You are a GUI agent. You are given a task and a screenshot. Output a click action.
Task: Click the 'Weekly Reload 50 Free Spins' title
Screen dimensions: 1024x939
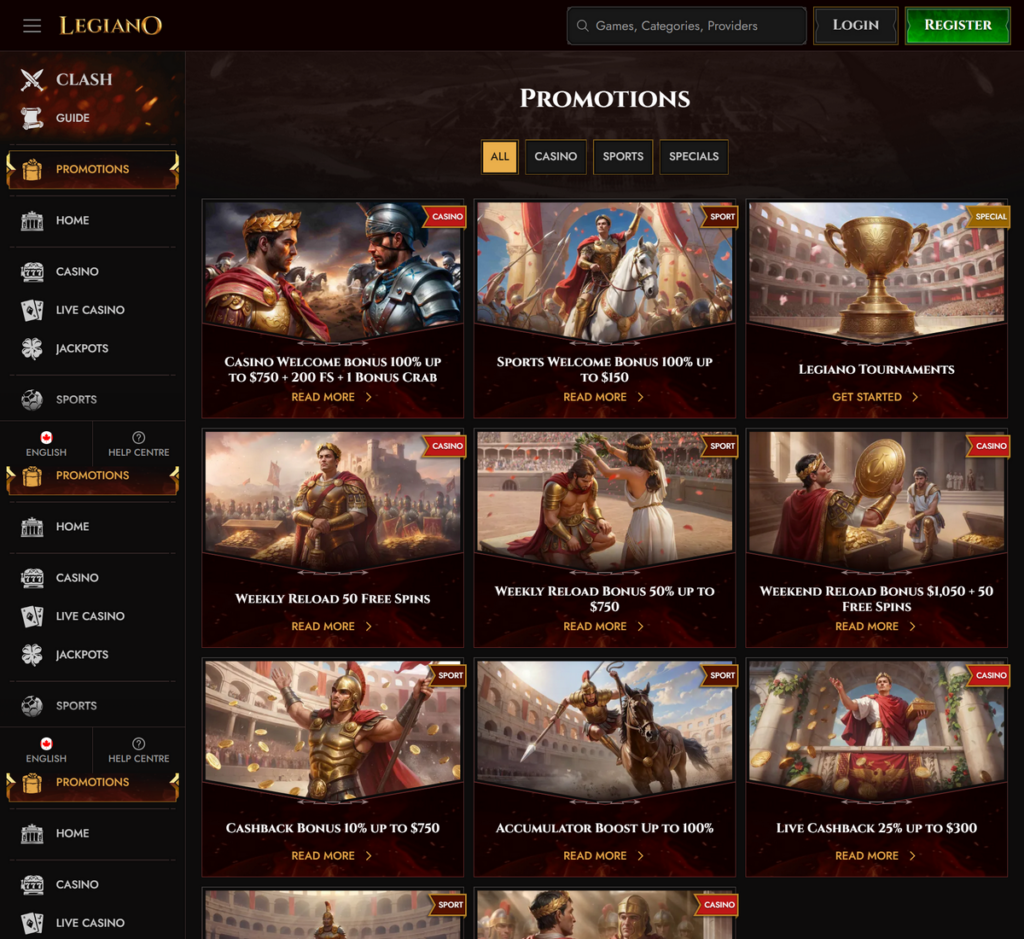(x=332, y=599)
